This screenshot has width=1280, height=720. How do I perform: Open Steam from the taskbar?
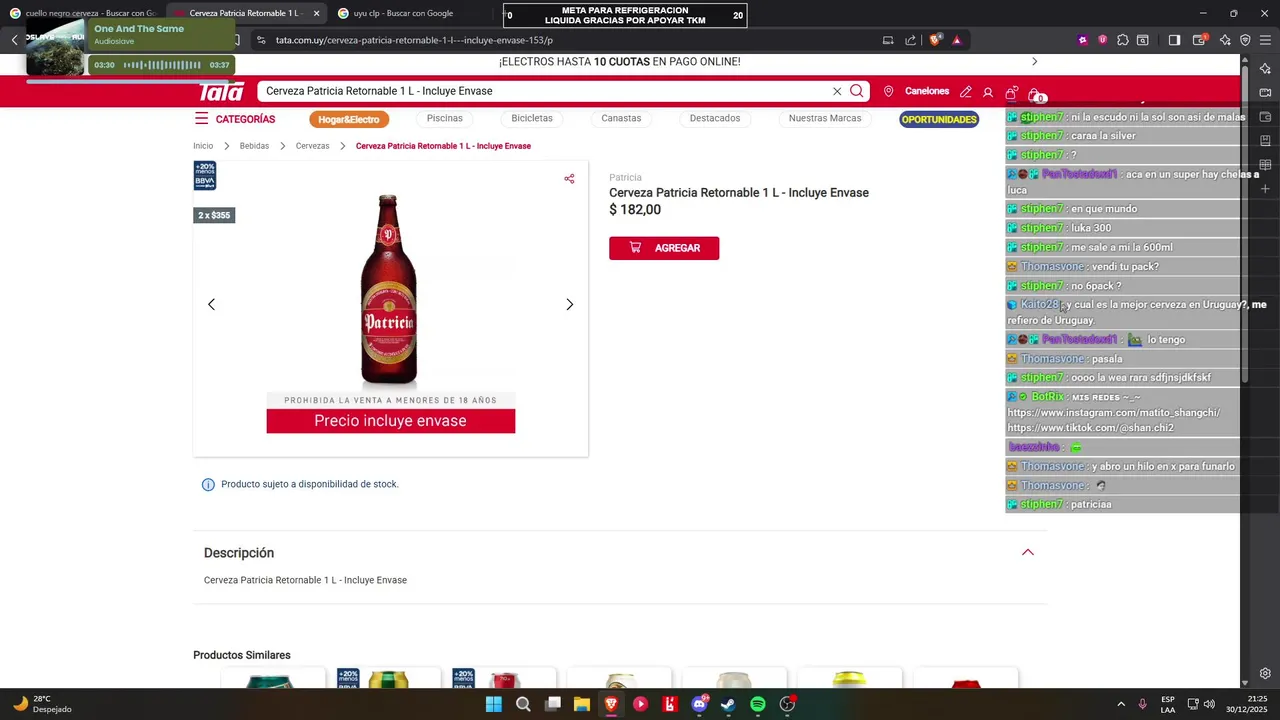coord(728,704)
